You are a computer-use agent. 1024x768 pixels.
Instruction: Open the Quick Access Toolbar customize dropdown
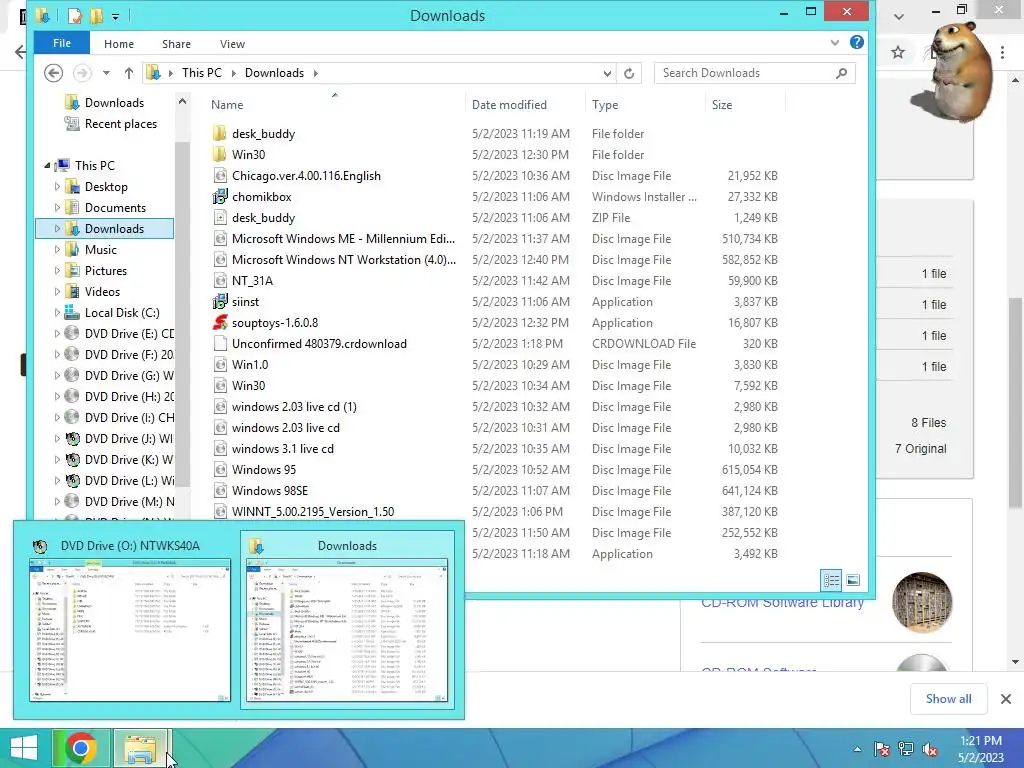(x=116, y=16)
